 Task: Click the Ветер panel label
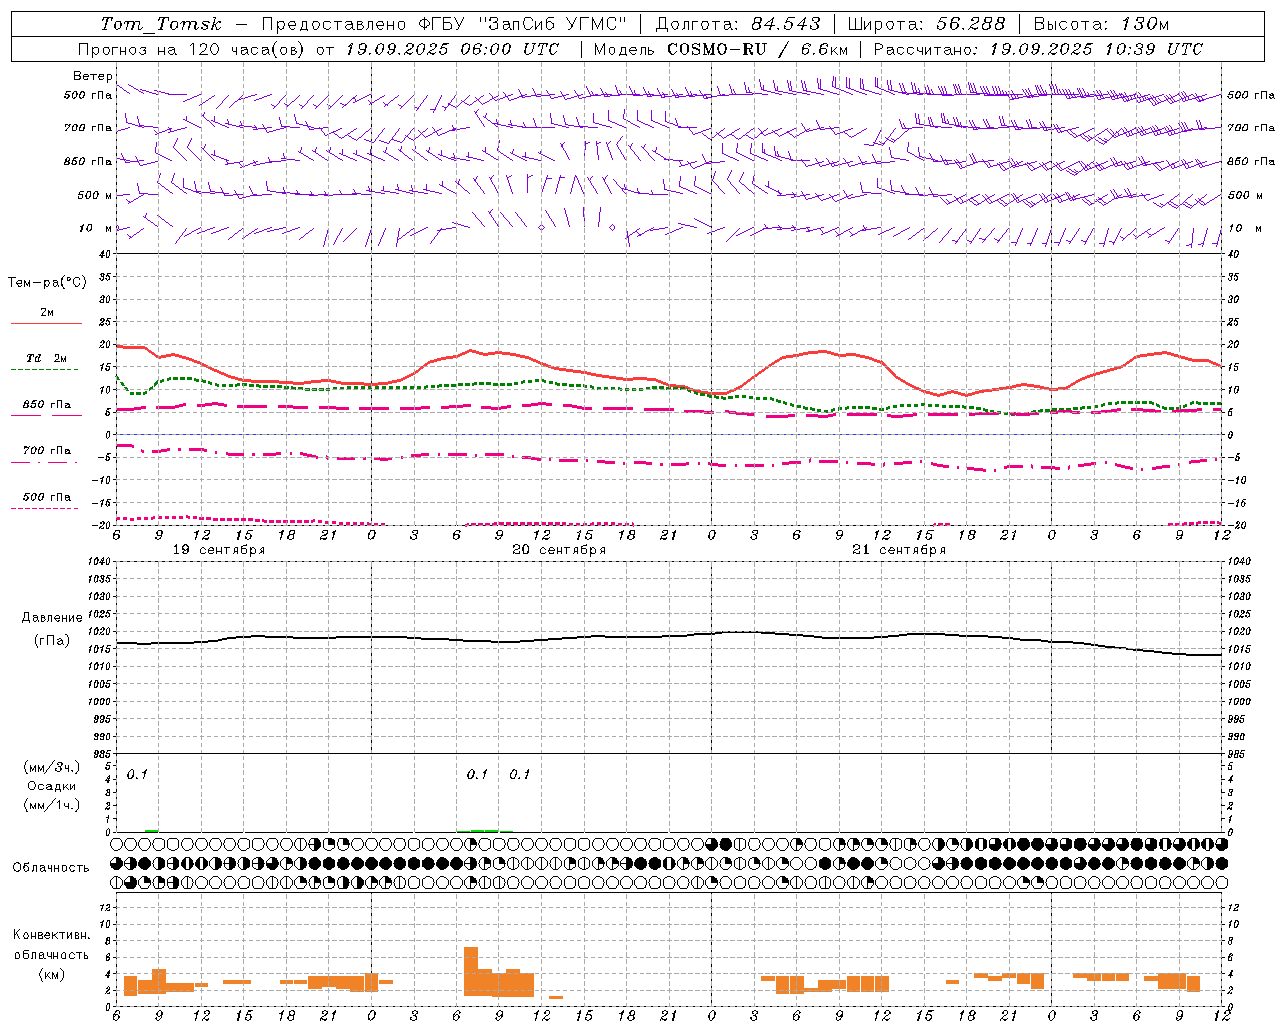pos(93,76)
